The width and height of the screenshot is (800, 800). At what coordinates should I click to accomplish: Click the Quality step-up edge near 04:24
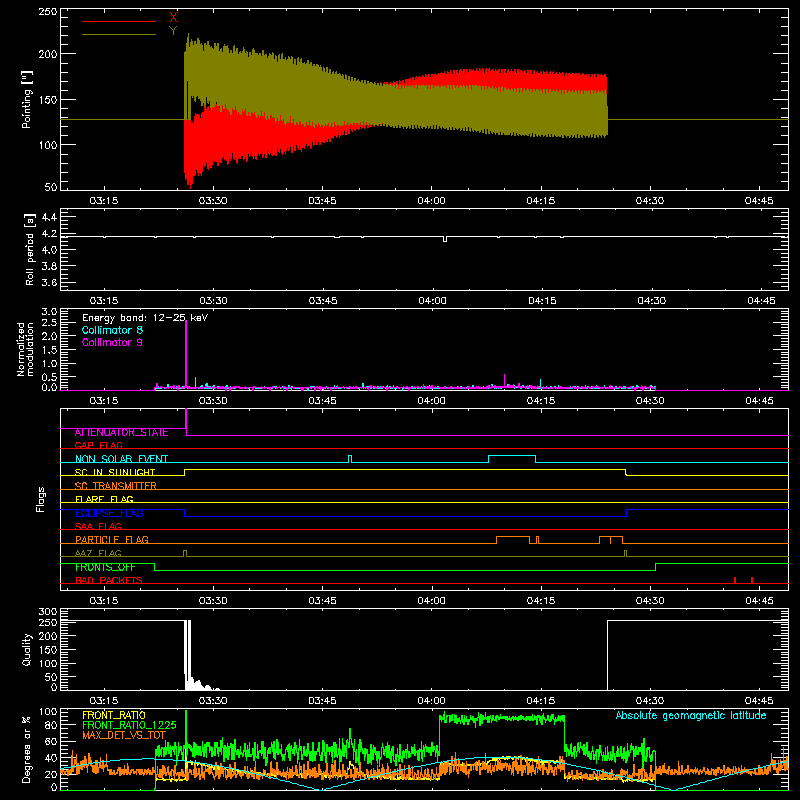(x=607, y=655)
